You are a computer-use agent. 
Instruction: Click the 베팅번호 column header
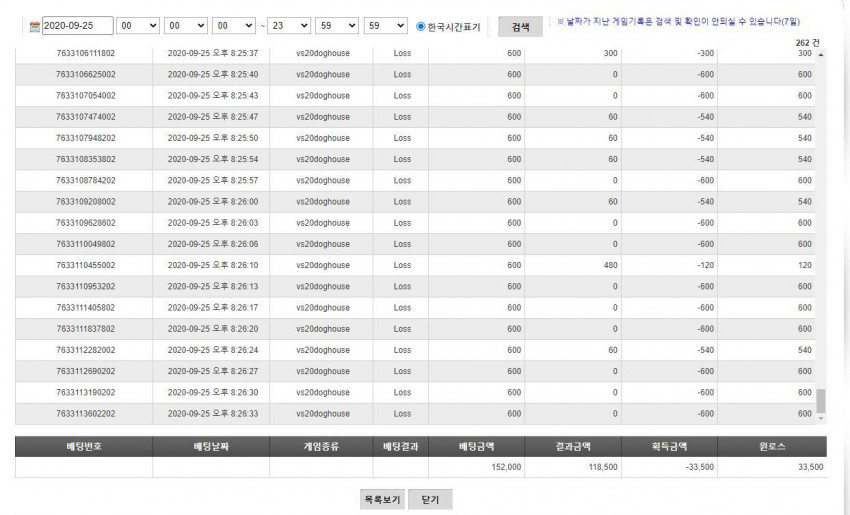(84, 447)
